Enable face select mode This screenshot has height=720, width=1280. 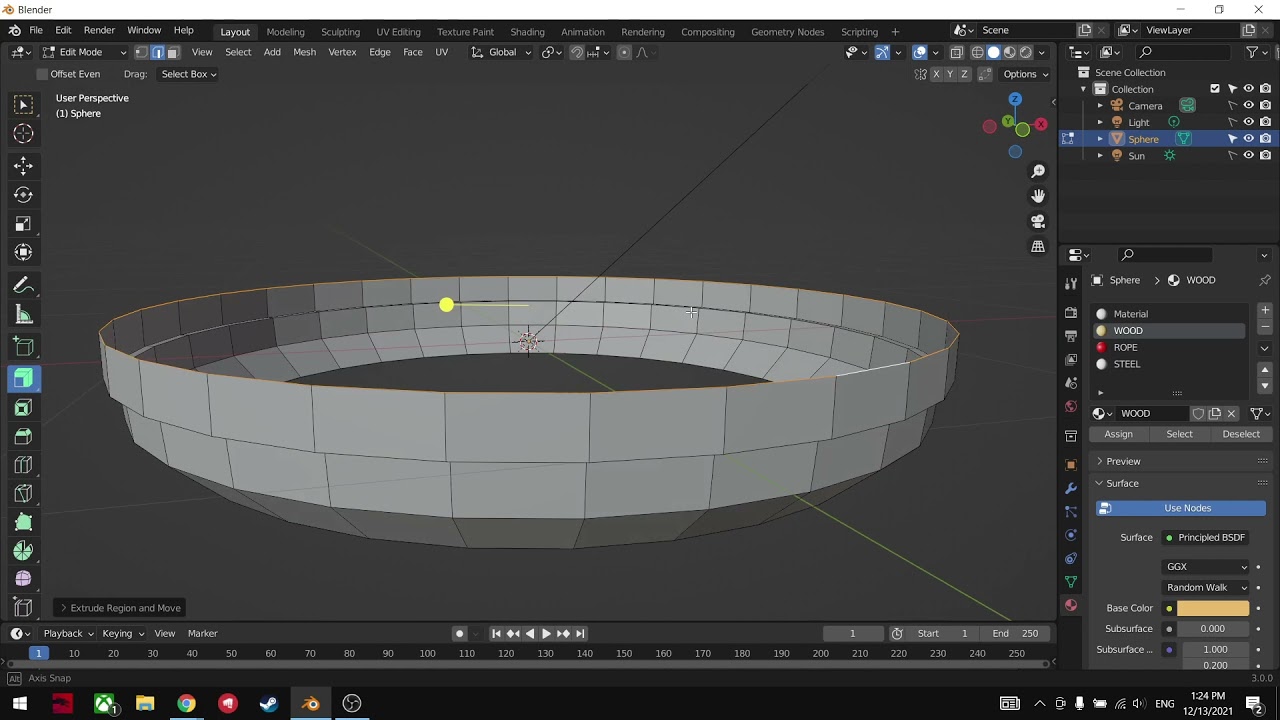tap(173, 52)
